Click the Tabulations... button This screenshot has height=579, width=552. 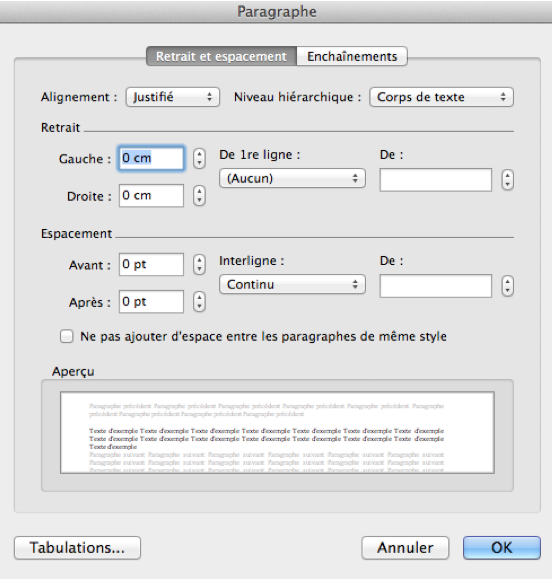click(x=78, y=548)
